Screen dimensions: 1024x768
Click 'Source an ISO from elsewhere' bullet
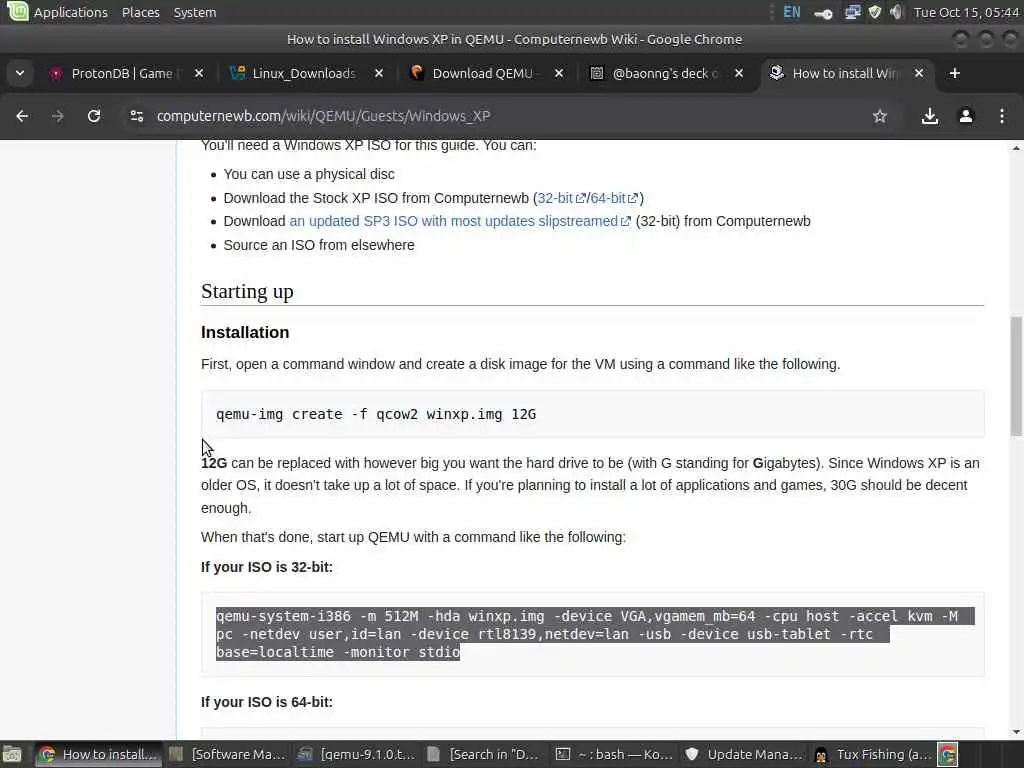click(x=319, y=245)
